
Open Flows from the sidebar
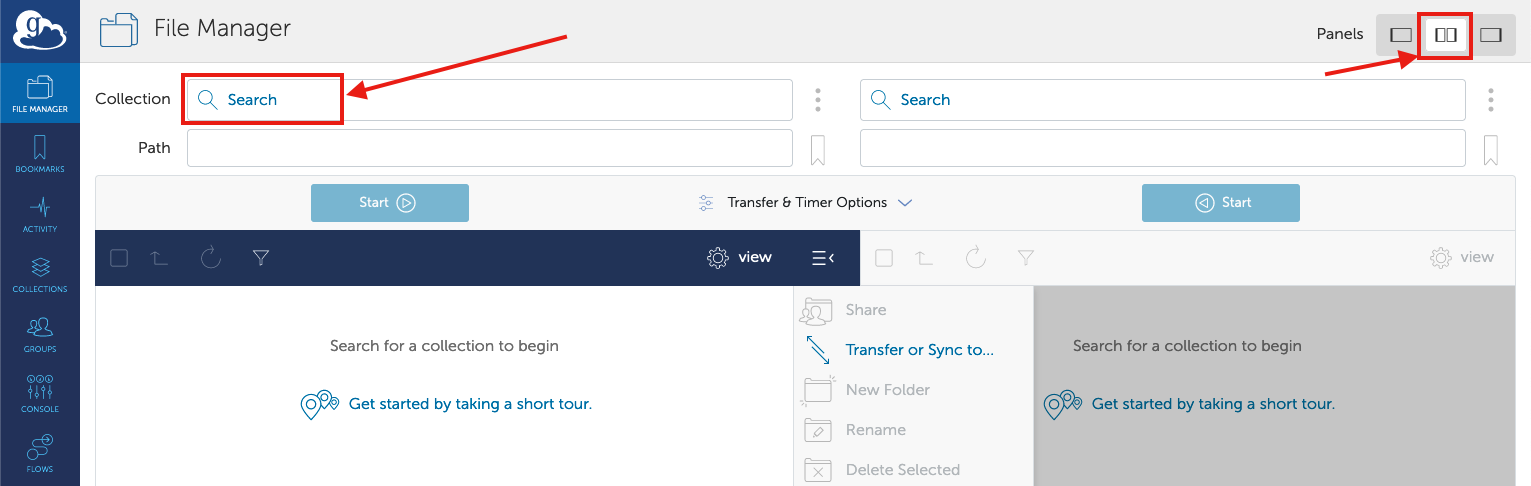(40, 453)
